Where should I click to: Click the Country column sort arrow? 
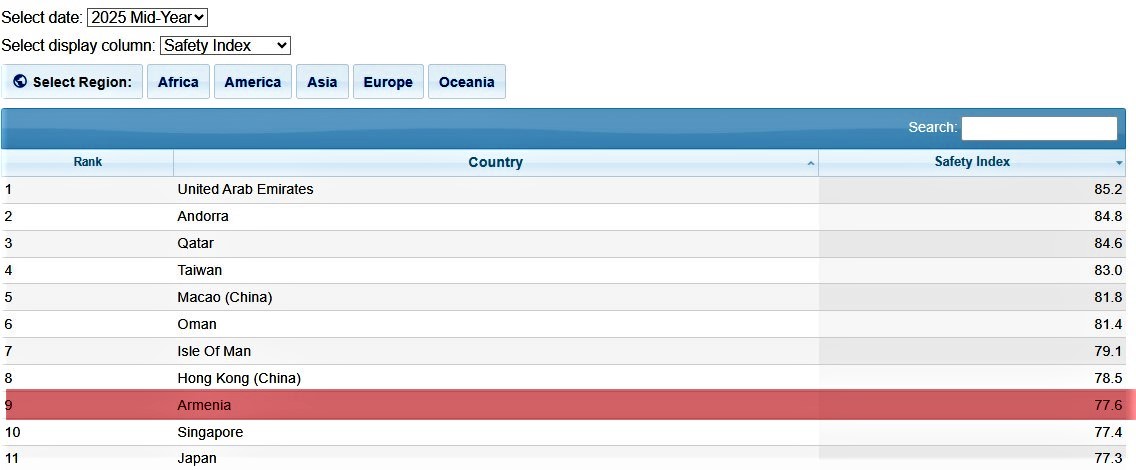[x=810, y=163]
